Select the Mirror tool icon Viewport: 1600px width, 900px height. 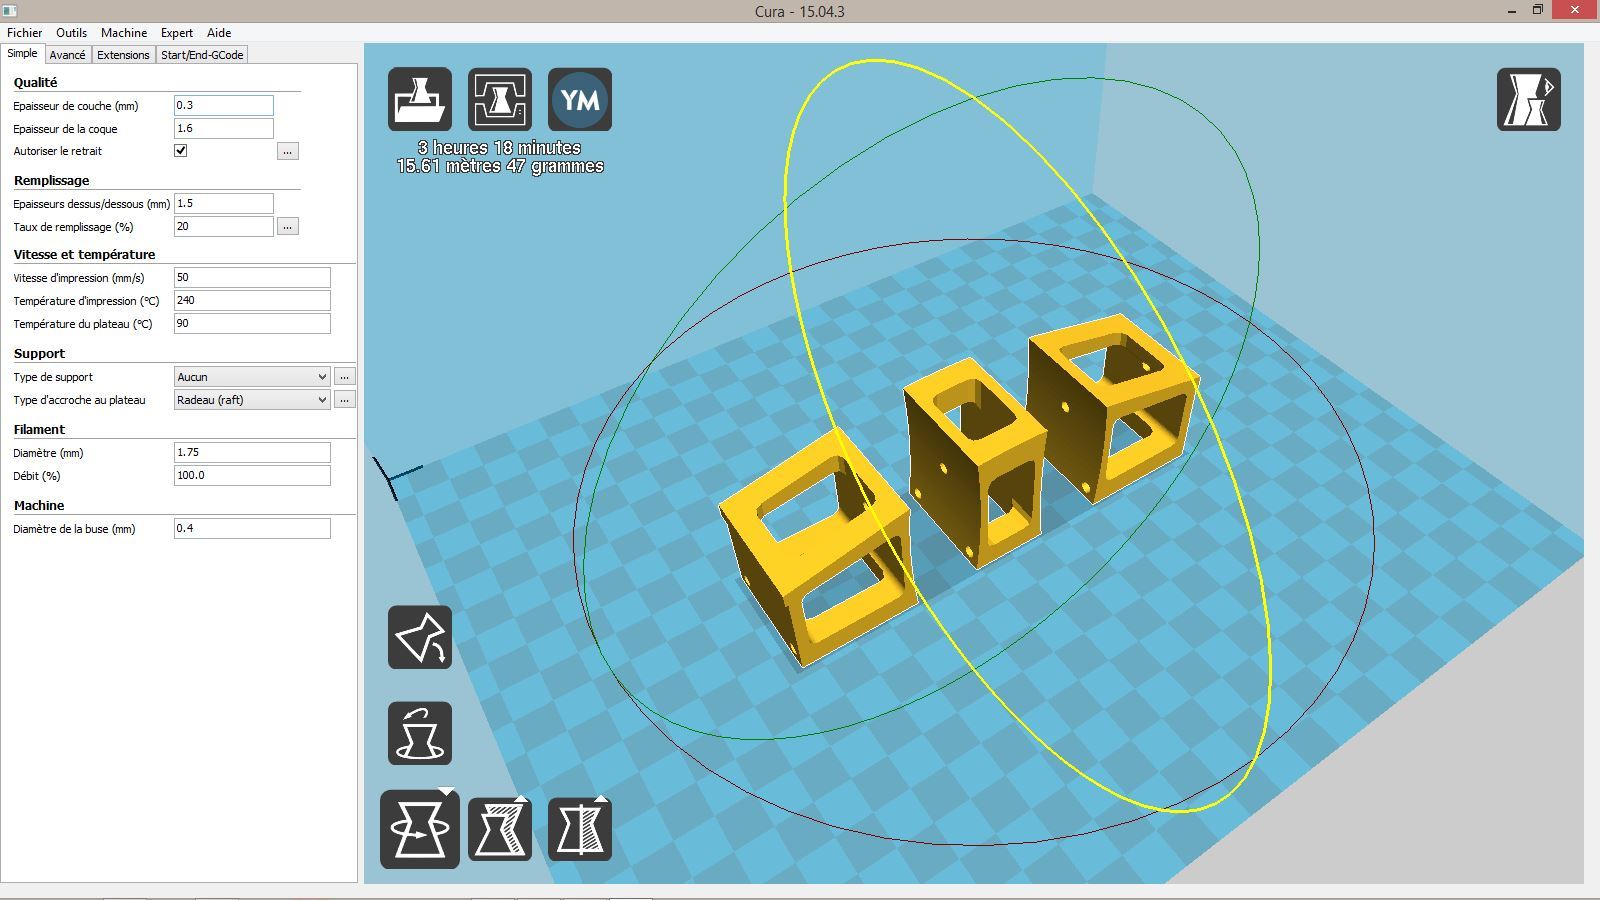580,828
